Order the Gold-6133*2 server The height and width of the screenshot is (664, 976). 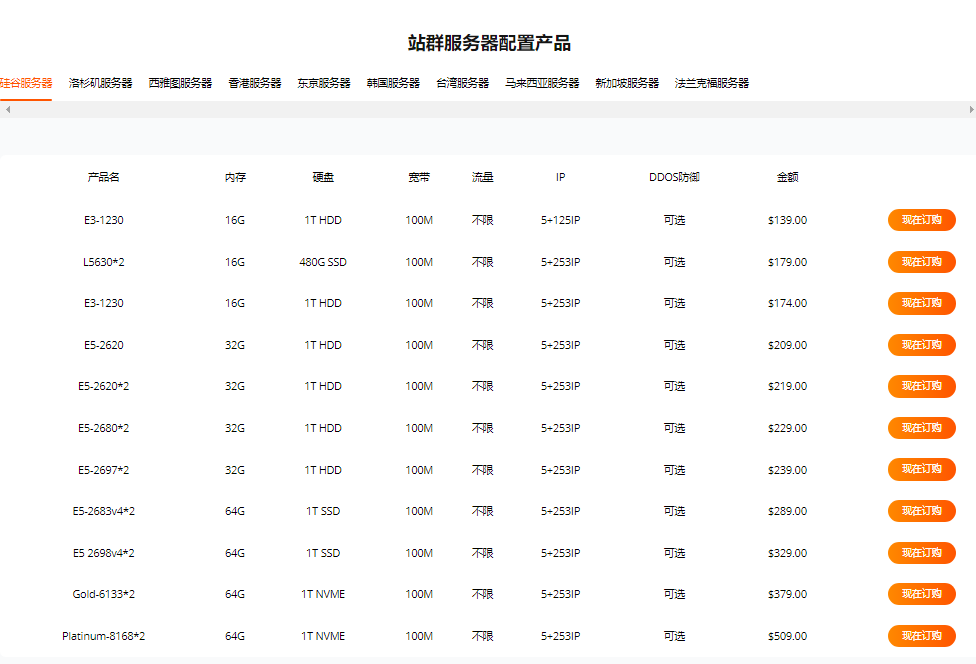point(921,594)
